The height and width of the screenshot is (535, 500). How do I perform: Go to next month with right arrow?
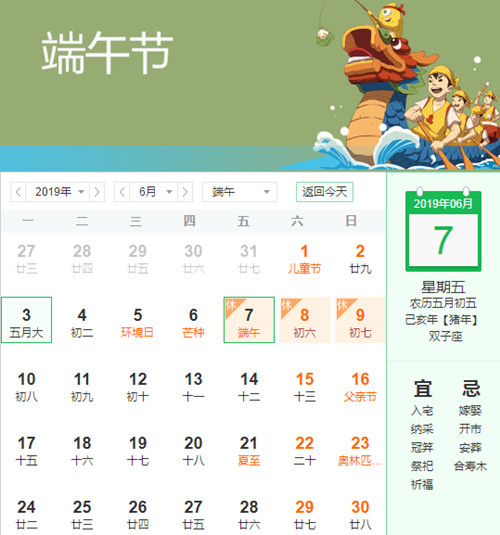pyautogui.click(x=185, y=192)
